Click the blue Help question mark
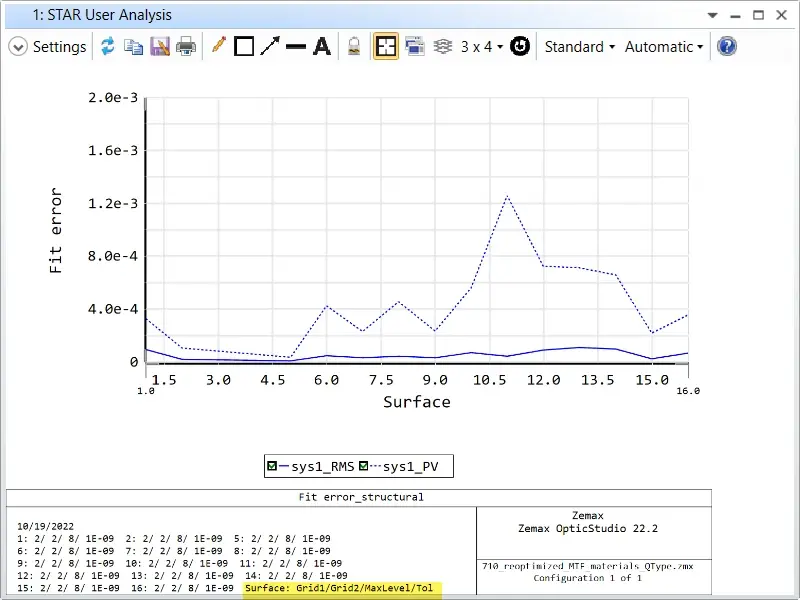This screenshot has height=600, width=800. [727, 47]
